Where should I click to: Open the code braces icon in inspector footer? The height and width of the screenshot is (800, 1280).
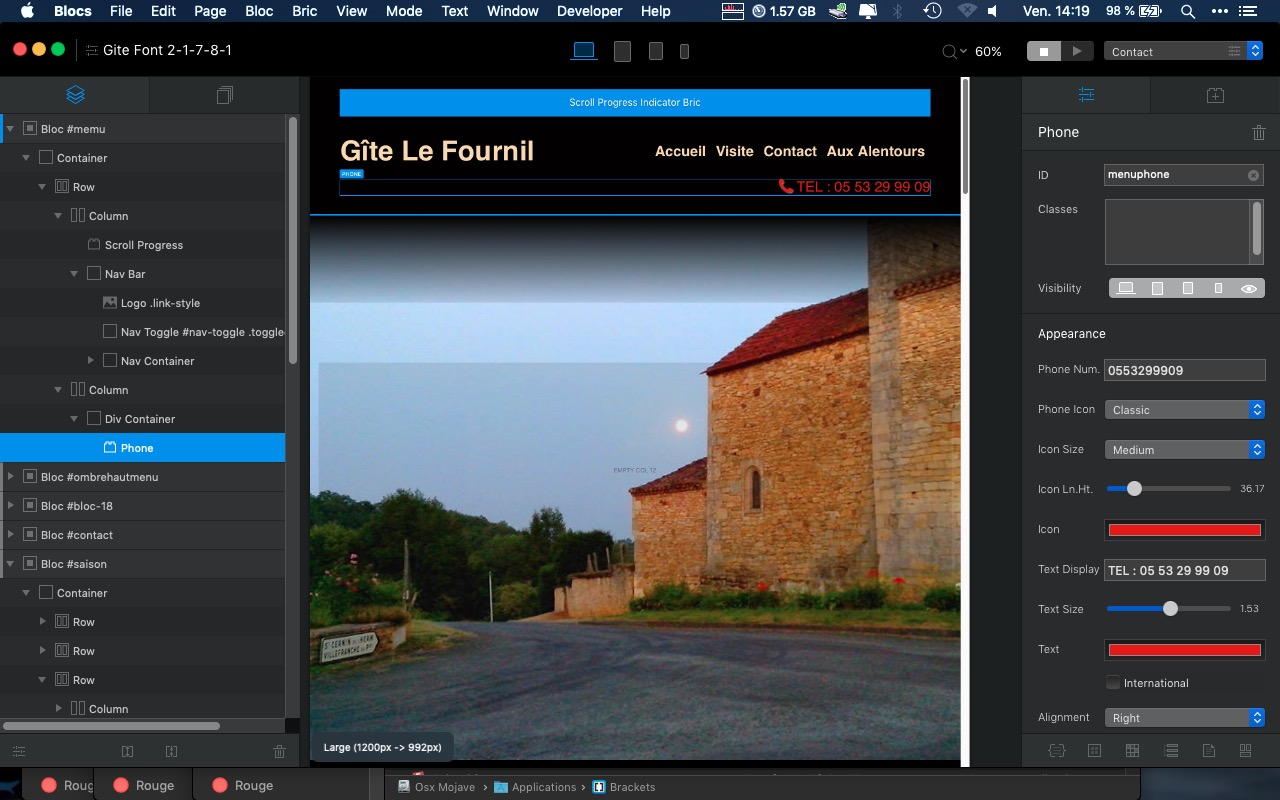pyautogui.click(x=1056, y=751)
